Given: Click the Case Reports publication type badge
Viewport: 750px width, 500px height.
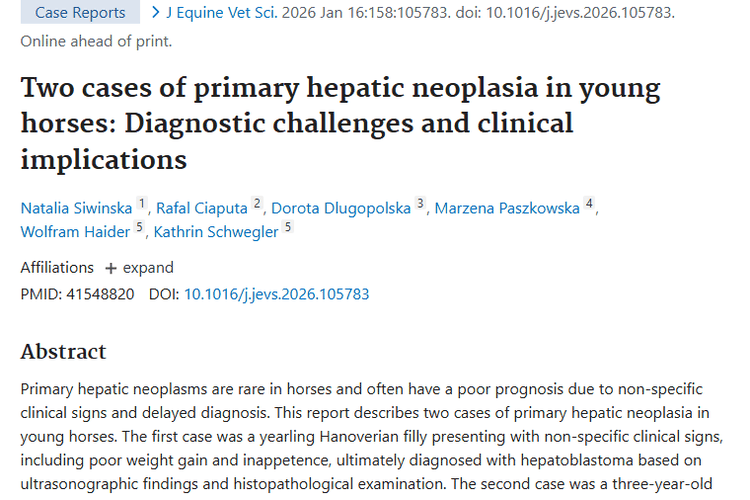Looking at the screenshot, I should [80, 13].
